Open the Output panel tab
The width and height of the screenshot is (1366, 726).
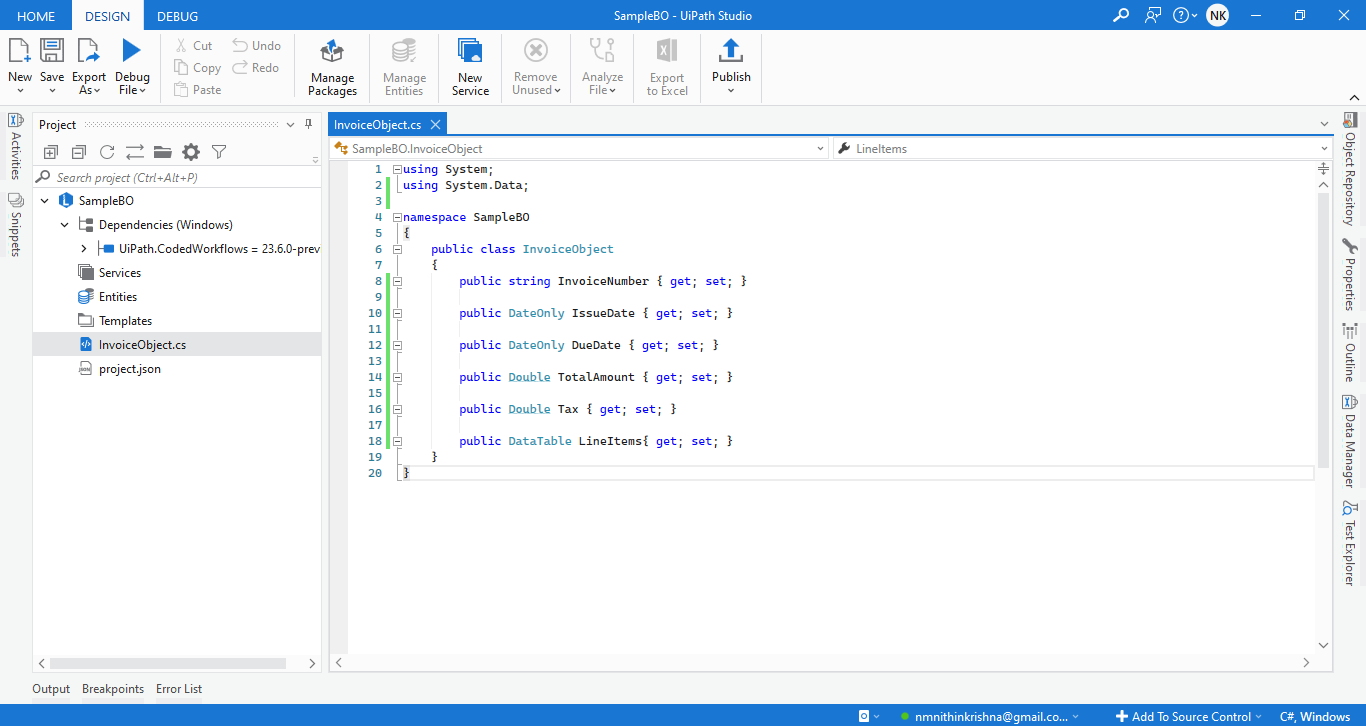click(x=51, y=689)
